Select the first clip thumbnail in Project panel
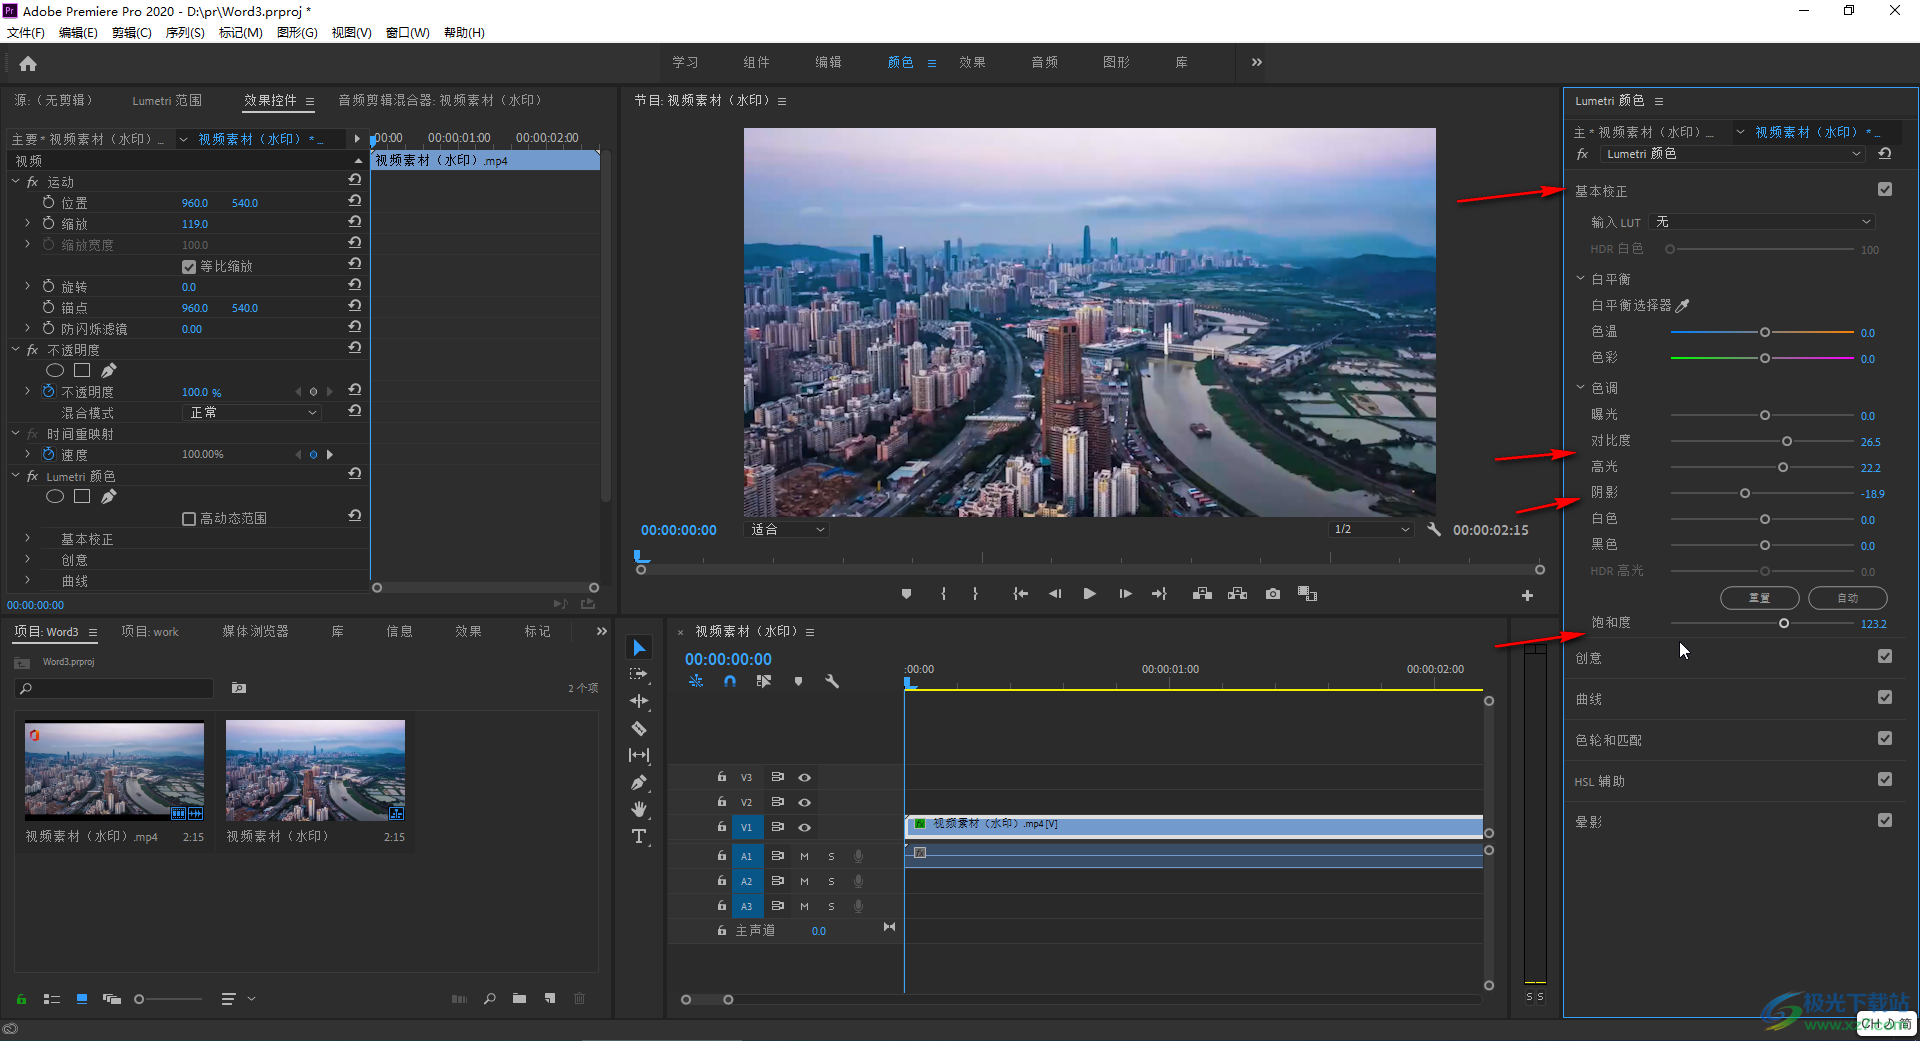Screen dimensions: 1920x1041 (x=114, y=770)
